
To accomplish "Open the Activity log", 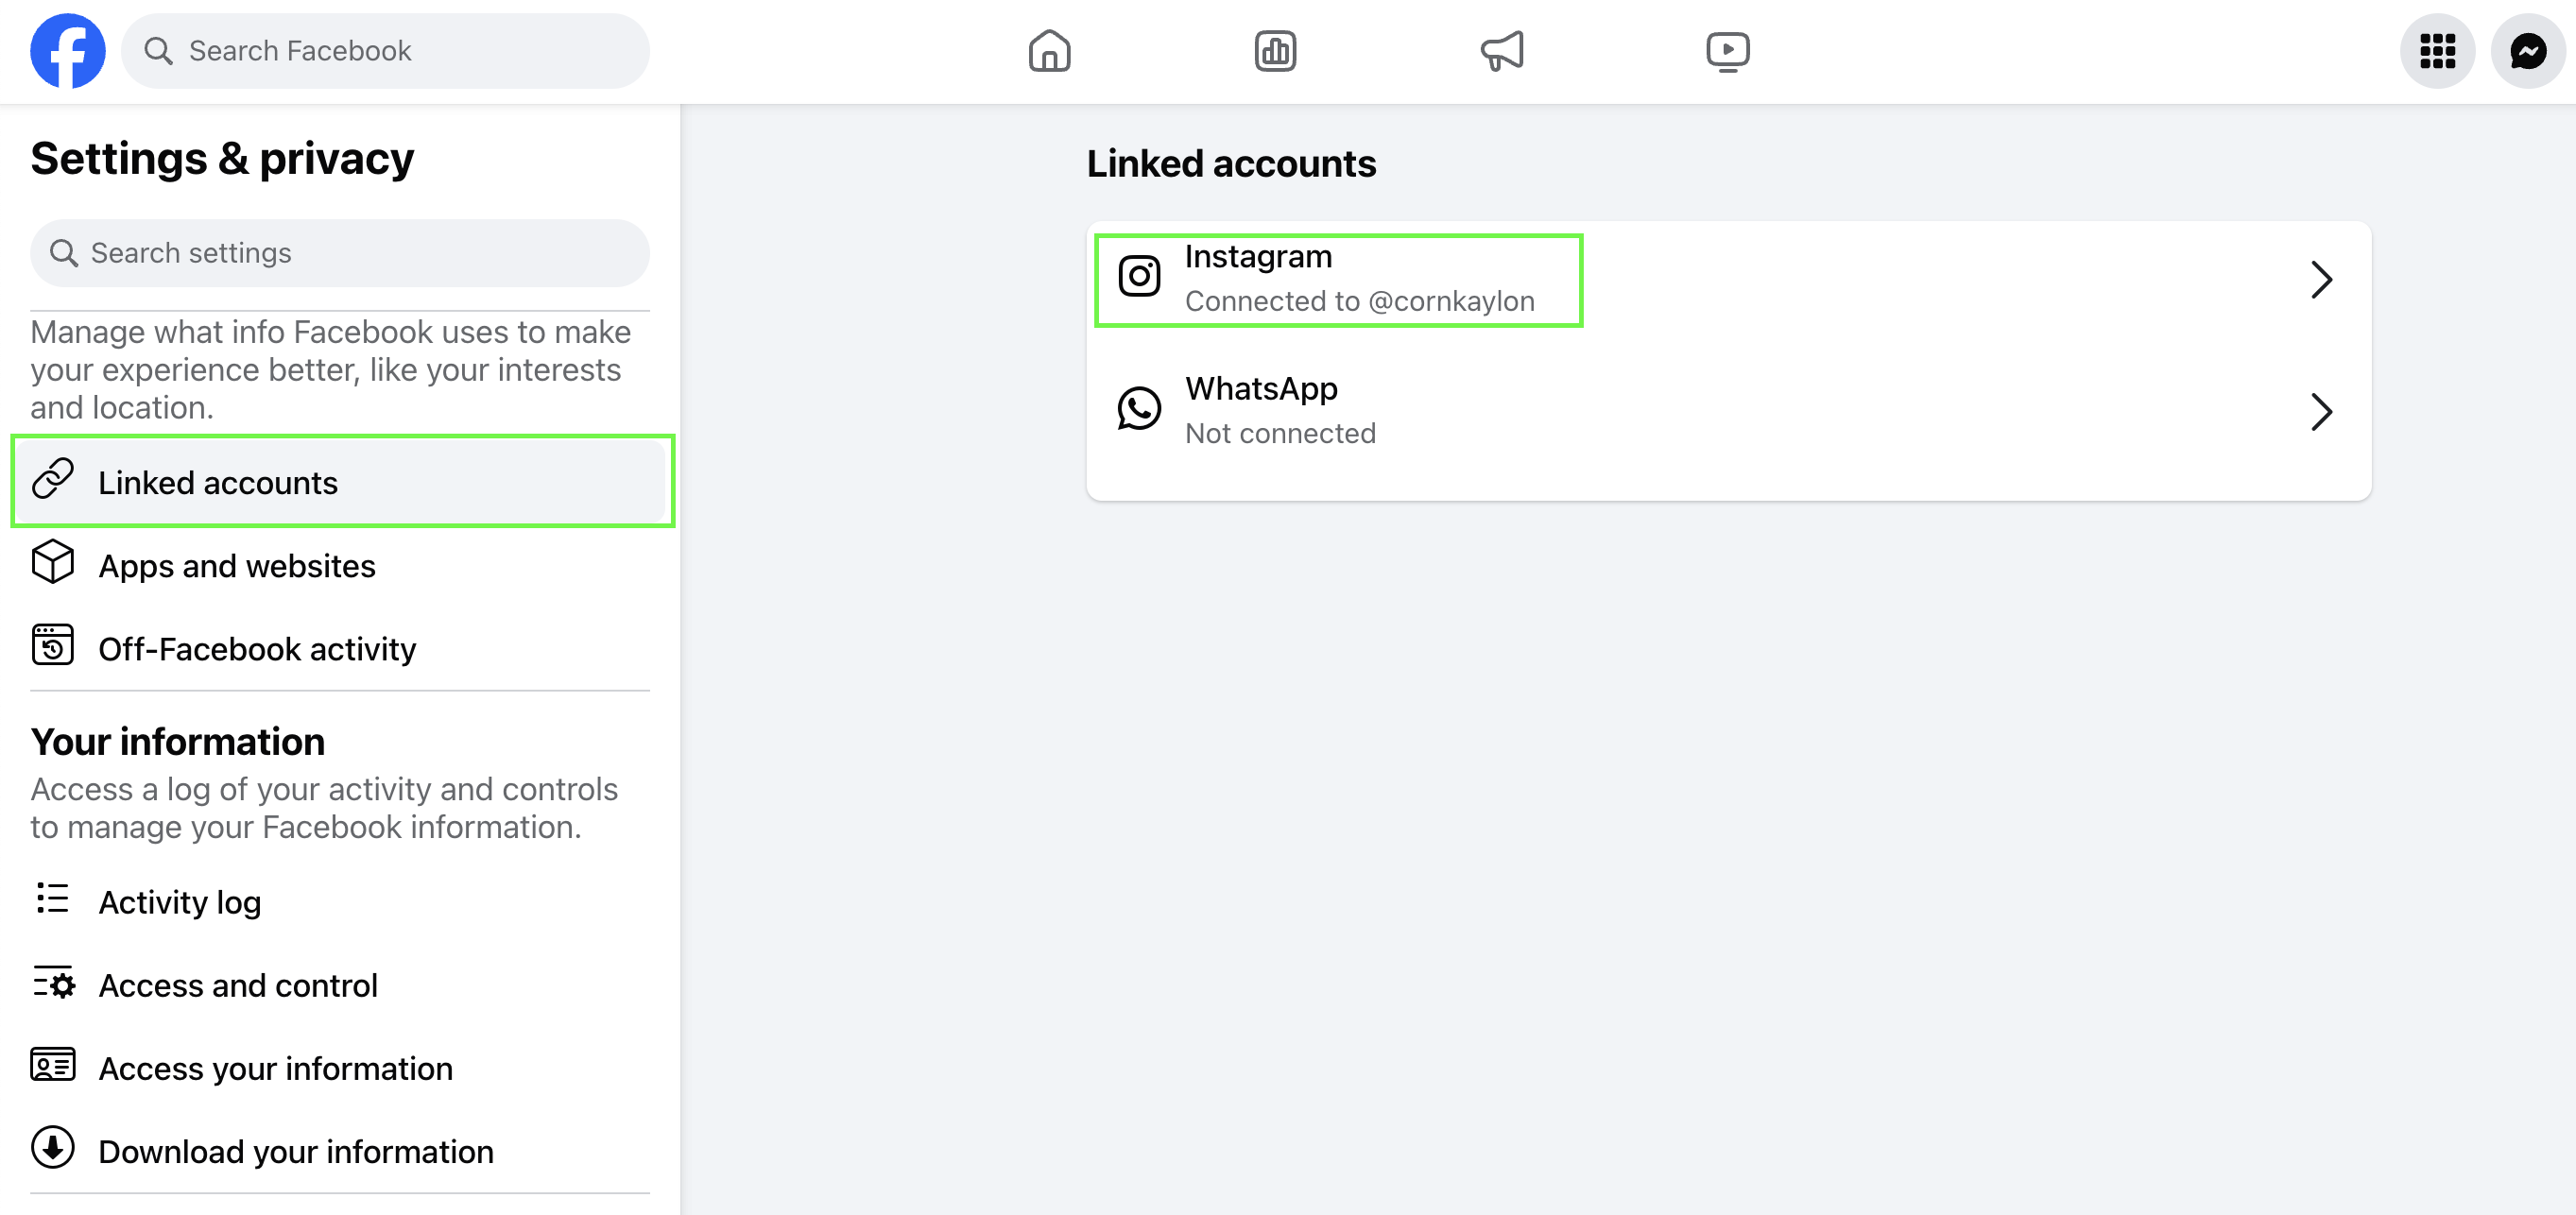I will pos(178,901).
